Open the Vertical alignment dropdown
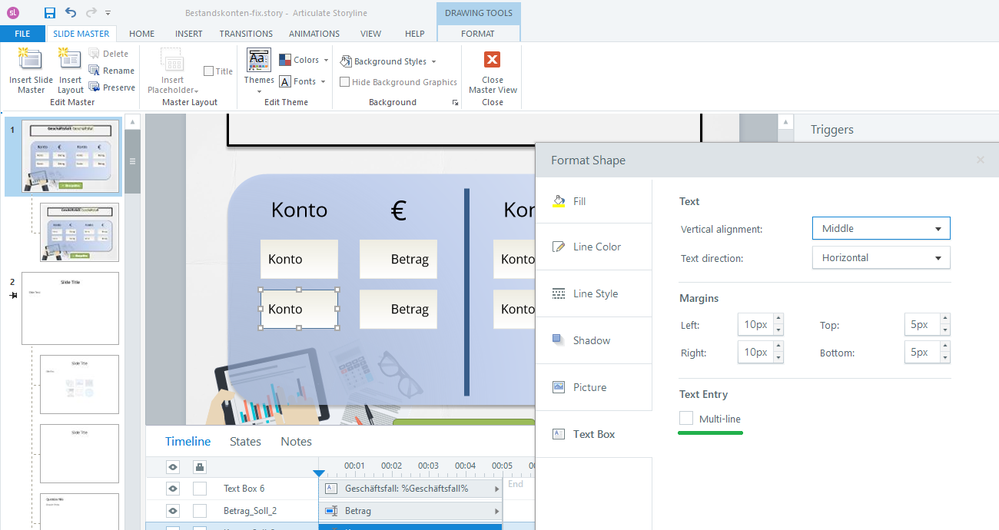 pos(881,228)
